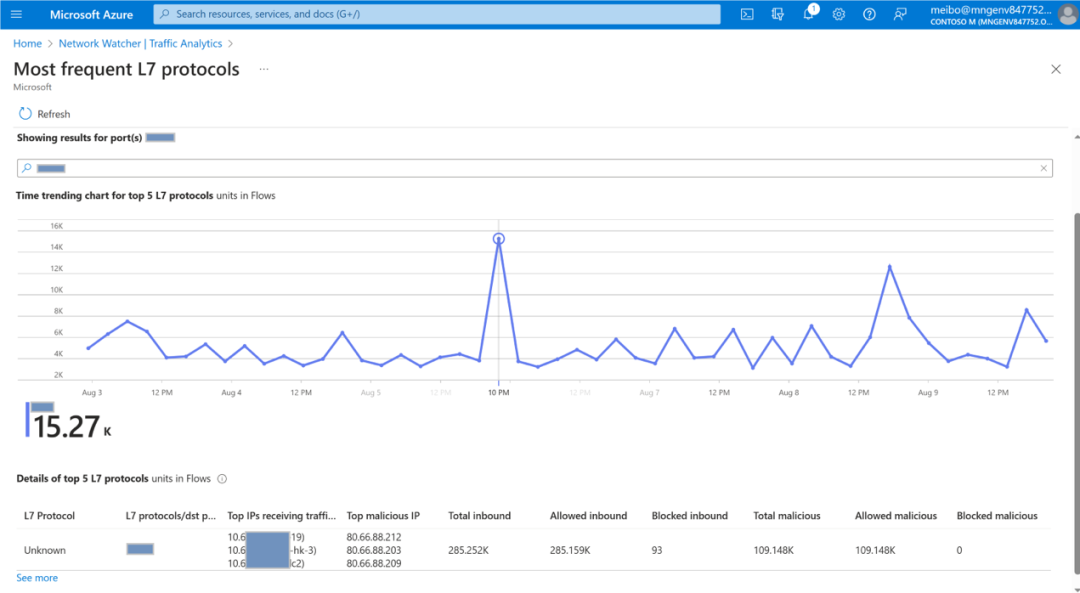
Task: Navigate to Network Watcher | Traffic Analytics breadcrumb
Action: (140, 44)
